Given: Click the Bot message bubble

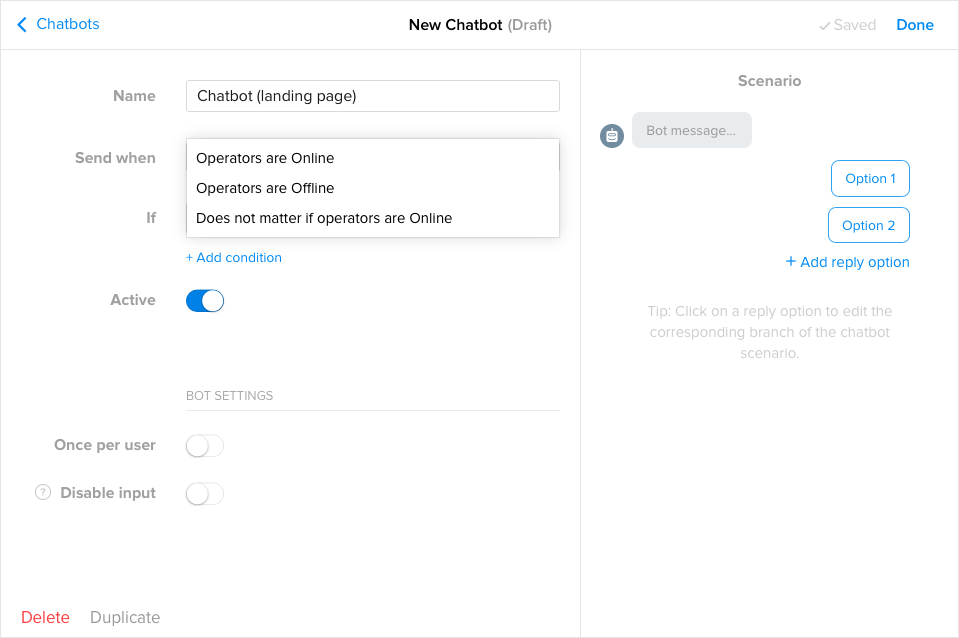Looking at the screenshot, I should click(691, 130).
